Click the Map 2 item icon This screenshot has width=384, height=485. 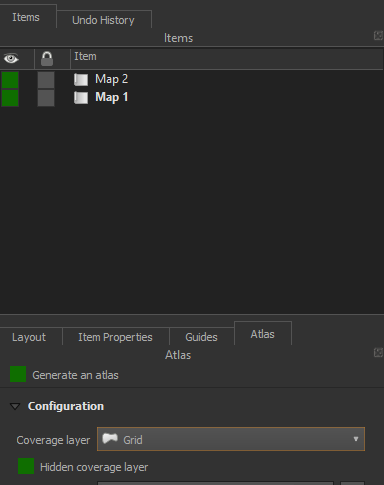click(x=81, y=80)
